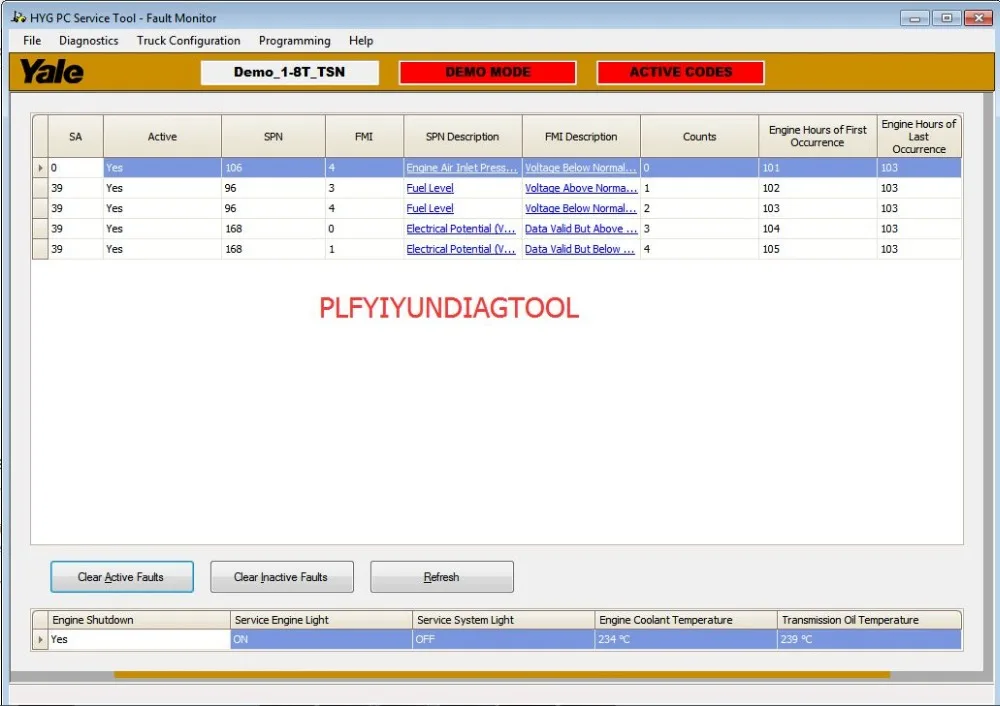The image size is (1000, 706).
Task: Click transmission oil temperature value 239 °C
Action: pos(869,640)
